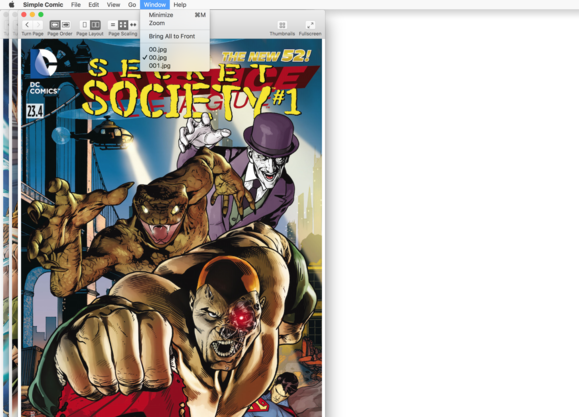Switch to single page layout
The image size is (579, 417).
(85, 25)
